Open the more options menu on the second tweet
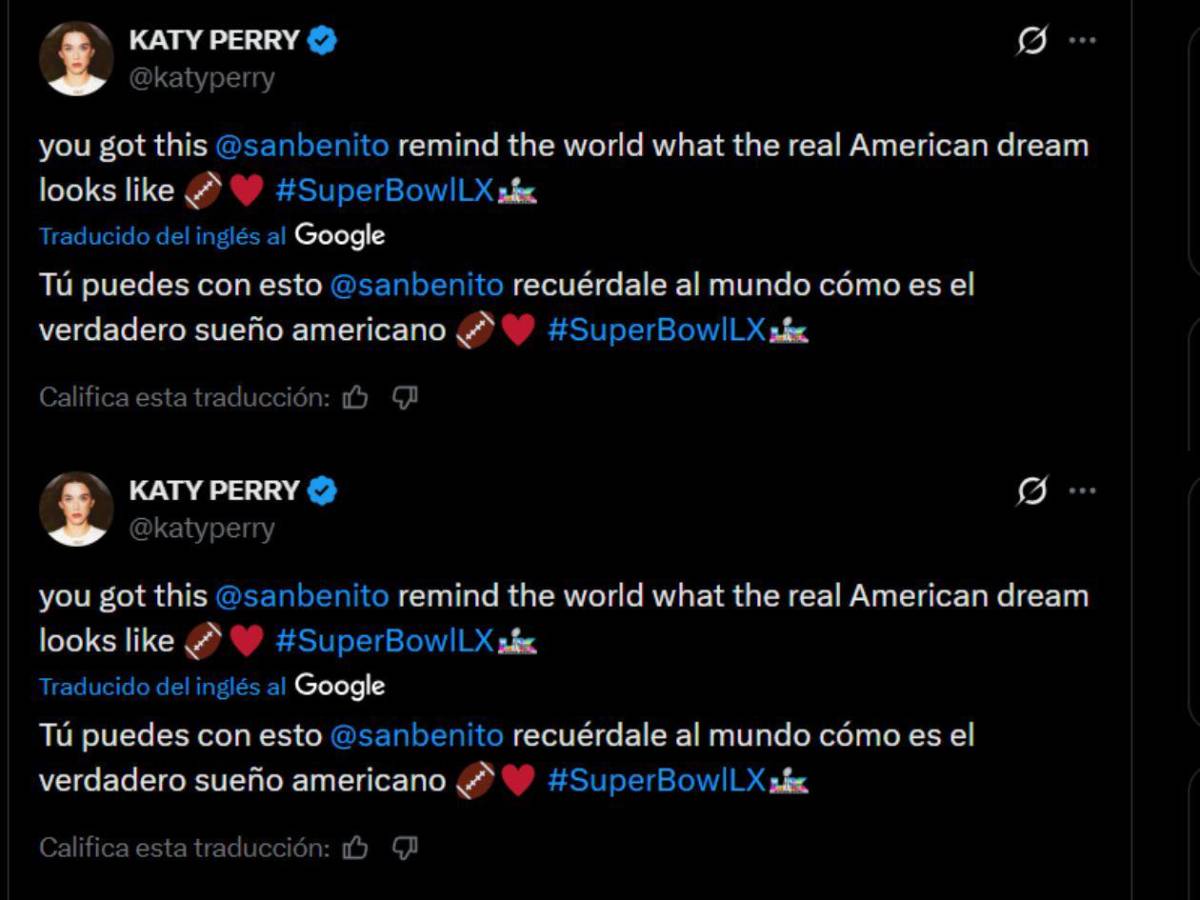1200x900 pixels. [1082, 491]
